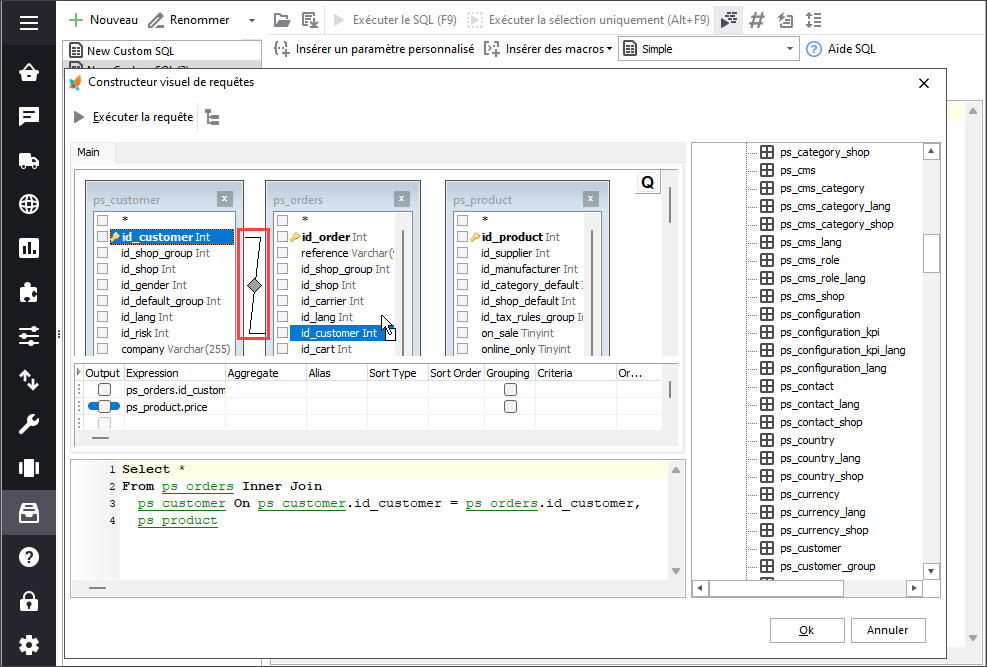Open the bar chart reports sidebar icon
This screenshot has height=667, width=987.
[x=29, y=248]
